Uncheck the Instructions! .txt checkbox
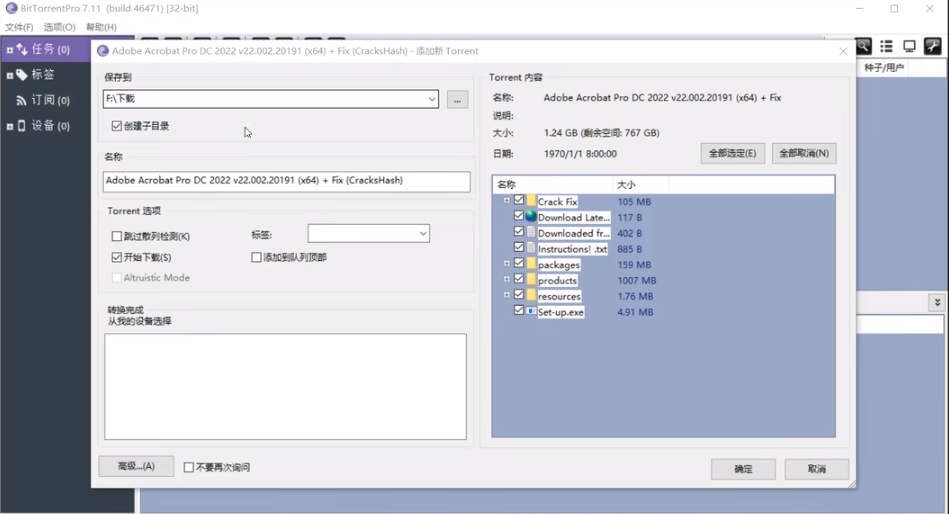This screenshot has height=514, width=949. pos(519,247)
